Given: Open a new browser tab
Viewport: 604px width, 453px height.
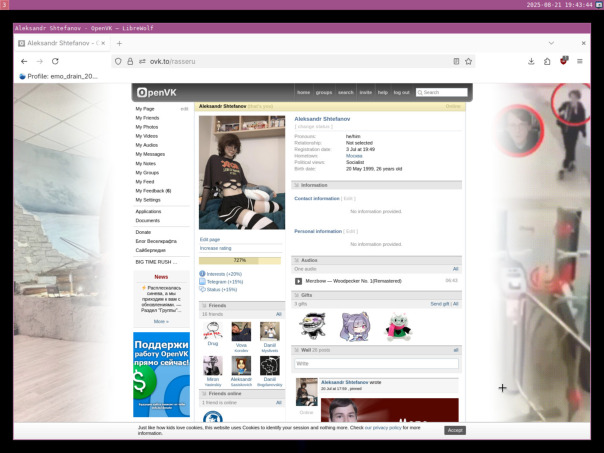Looking at the screenshot, I should pos(119,43).
